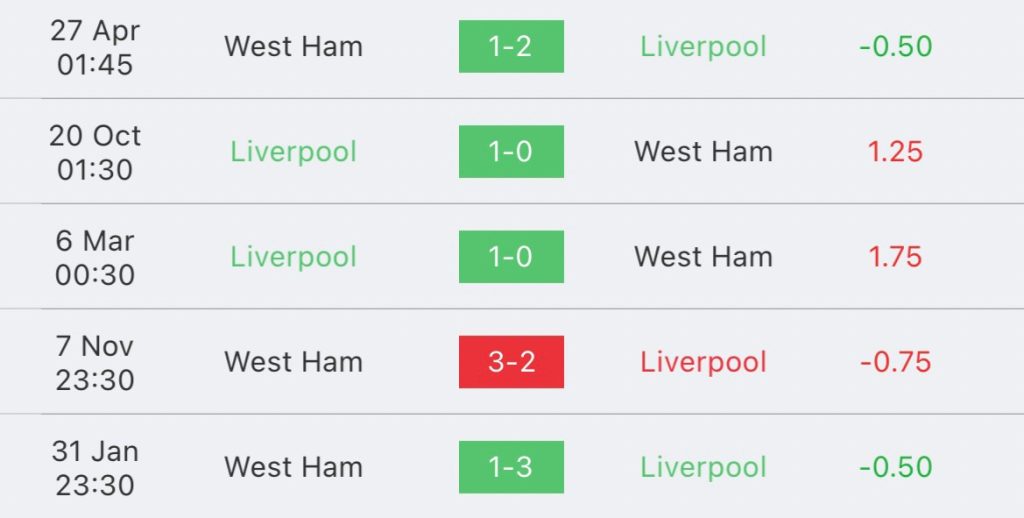
Task: Select the 20 Oct 01:30 match date
Action: coord(95,152)
